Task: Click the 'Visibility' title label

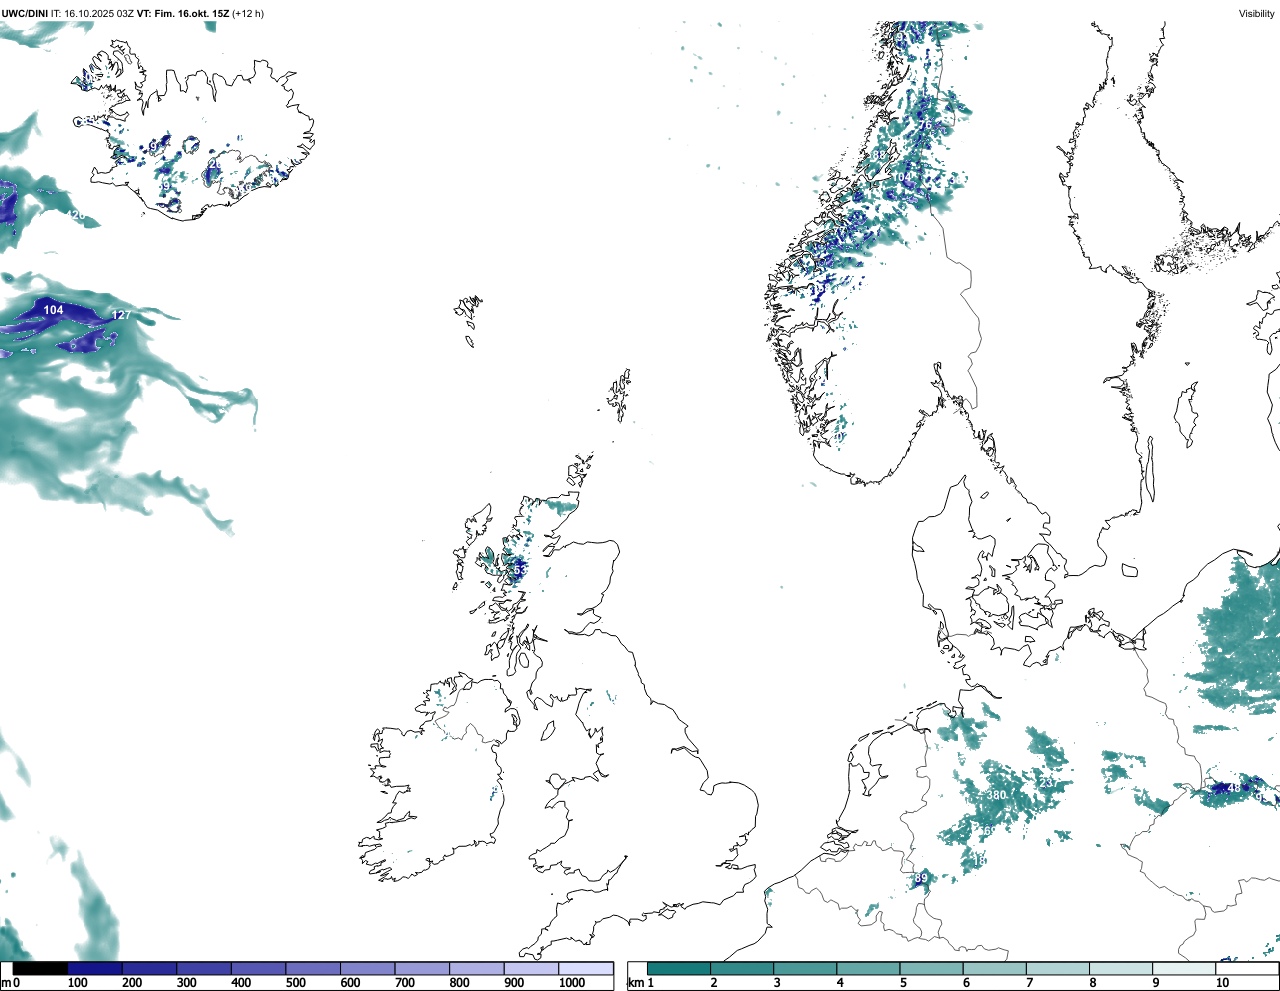Action: [1256, 13]
